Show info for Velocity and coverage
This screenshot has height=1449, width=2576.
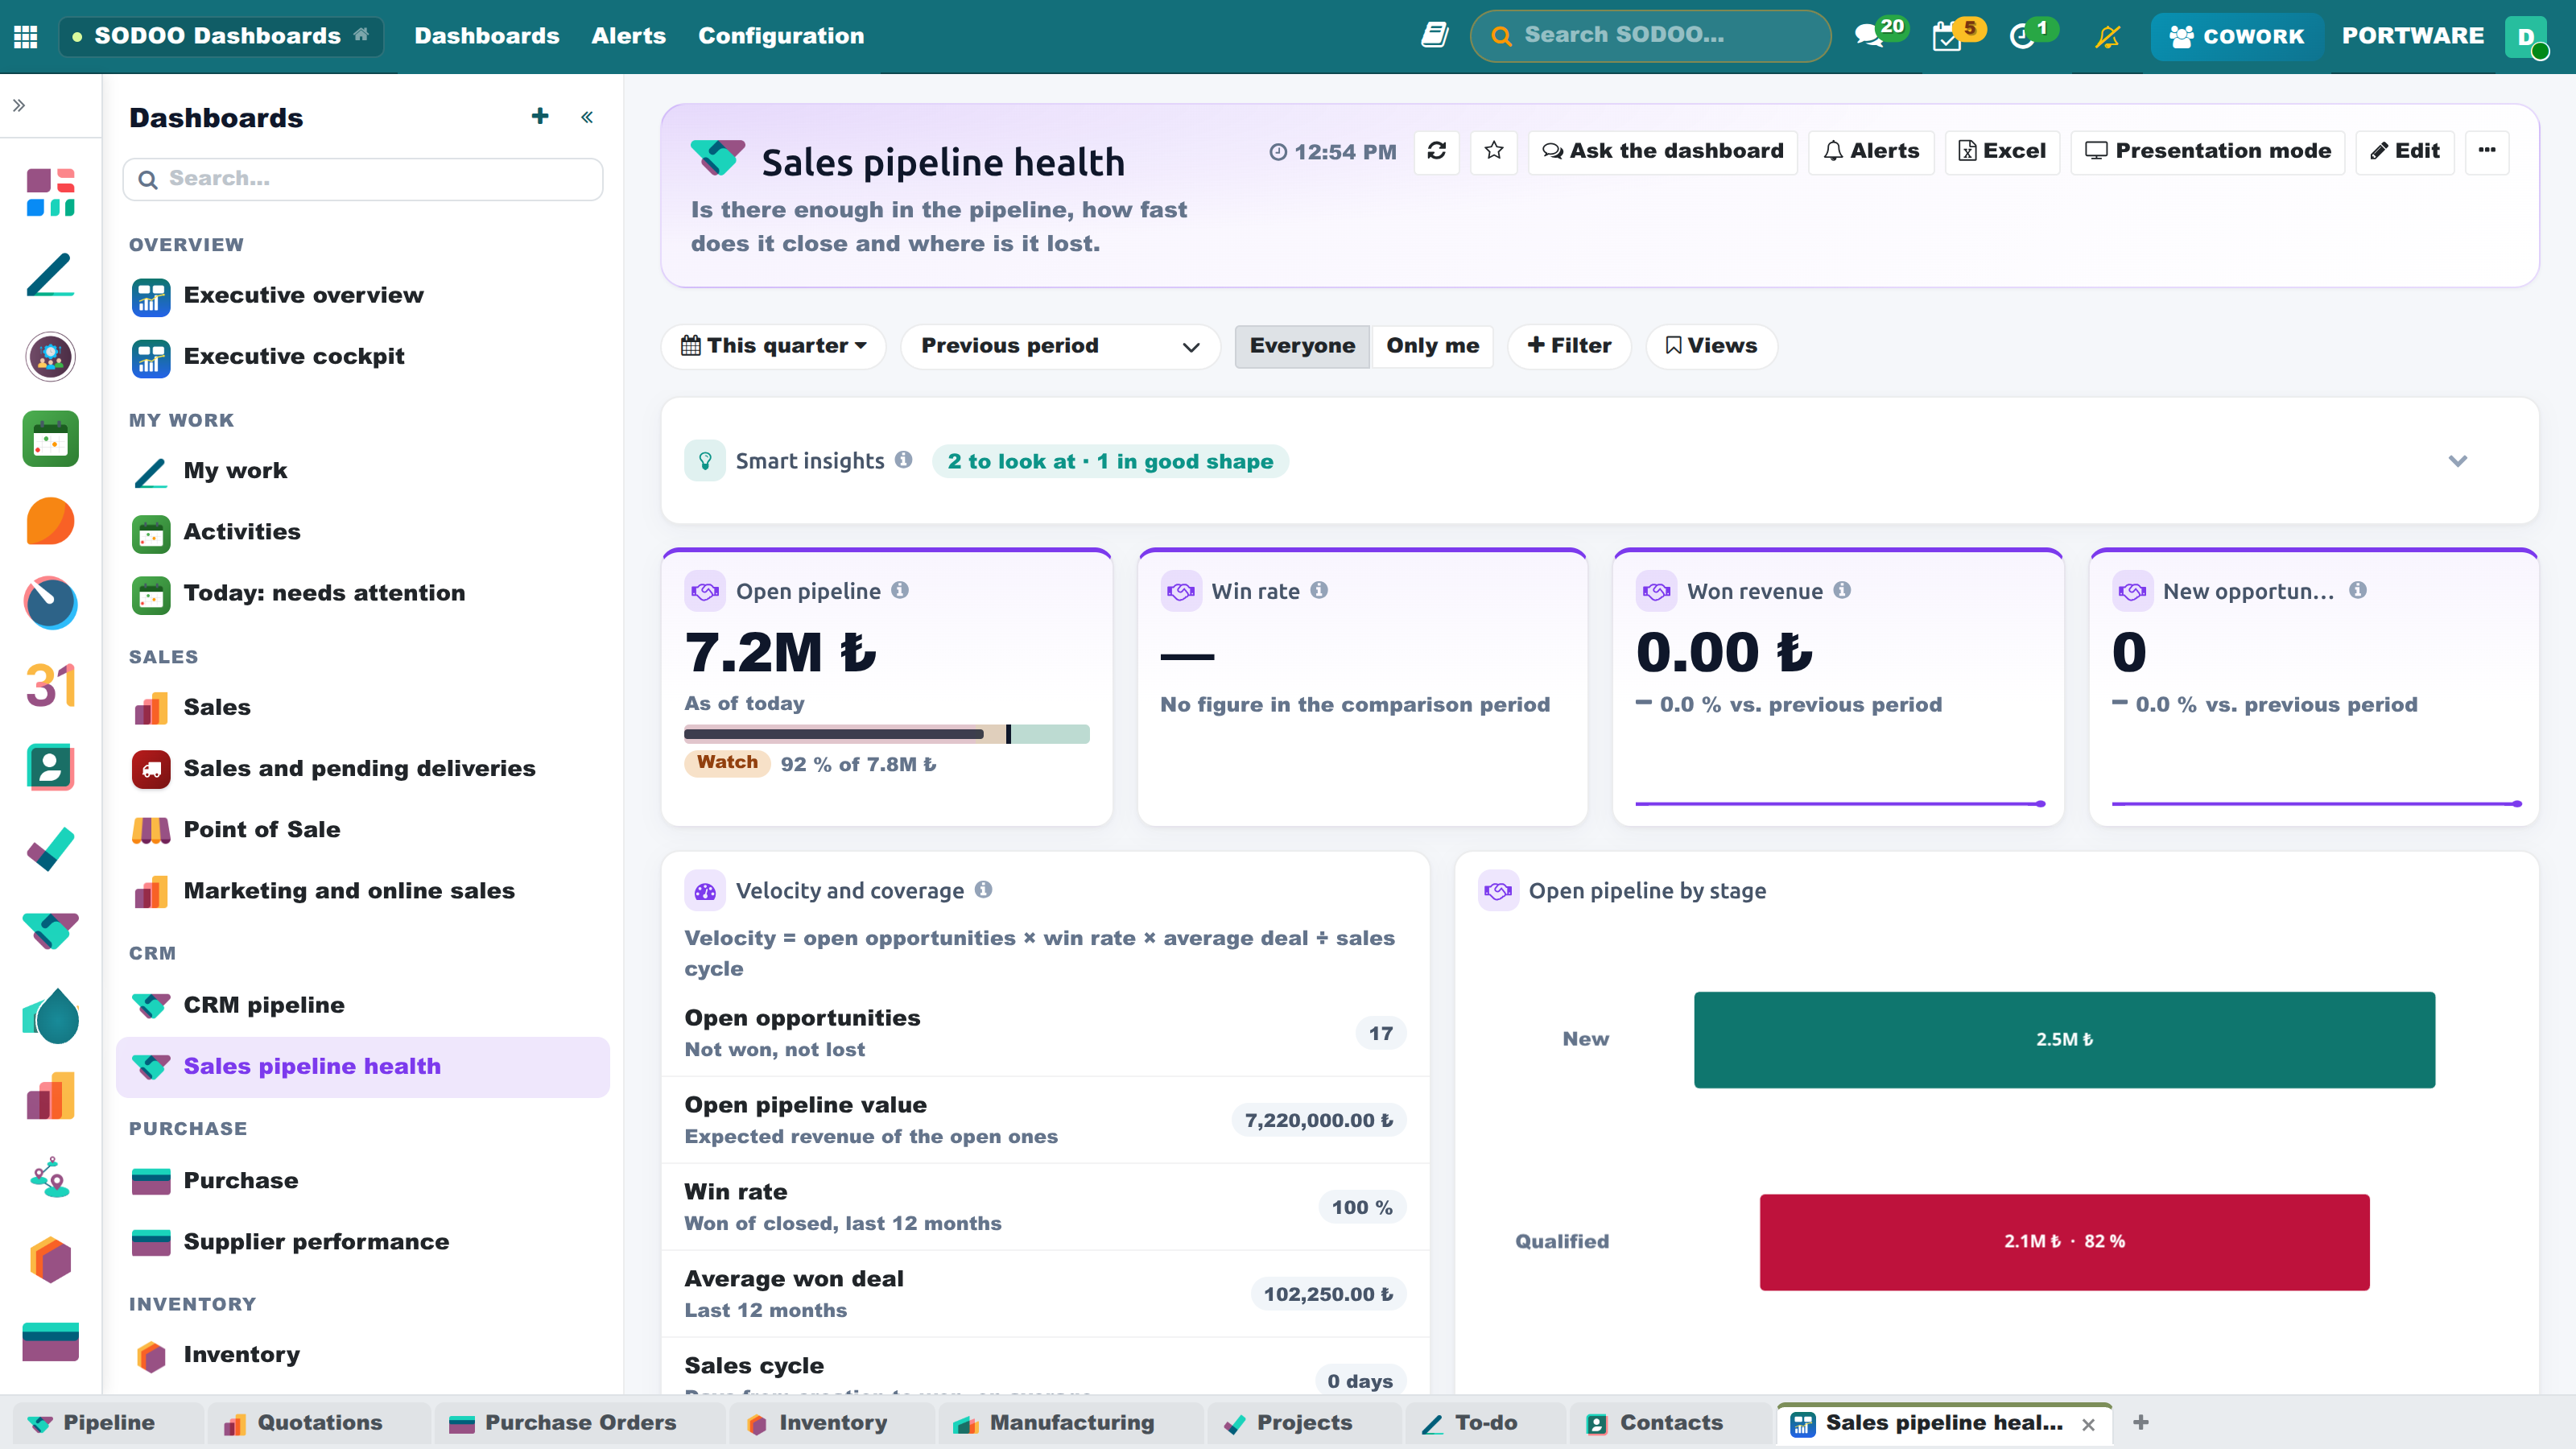[x=983, y=890]
